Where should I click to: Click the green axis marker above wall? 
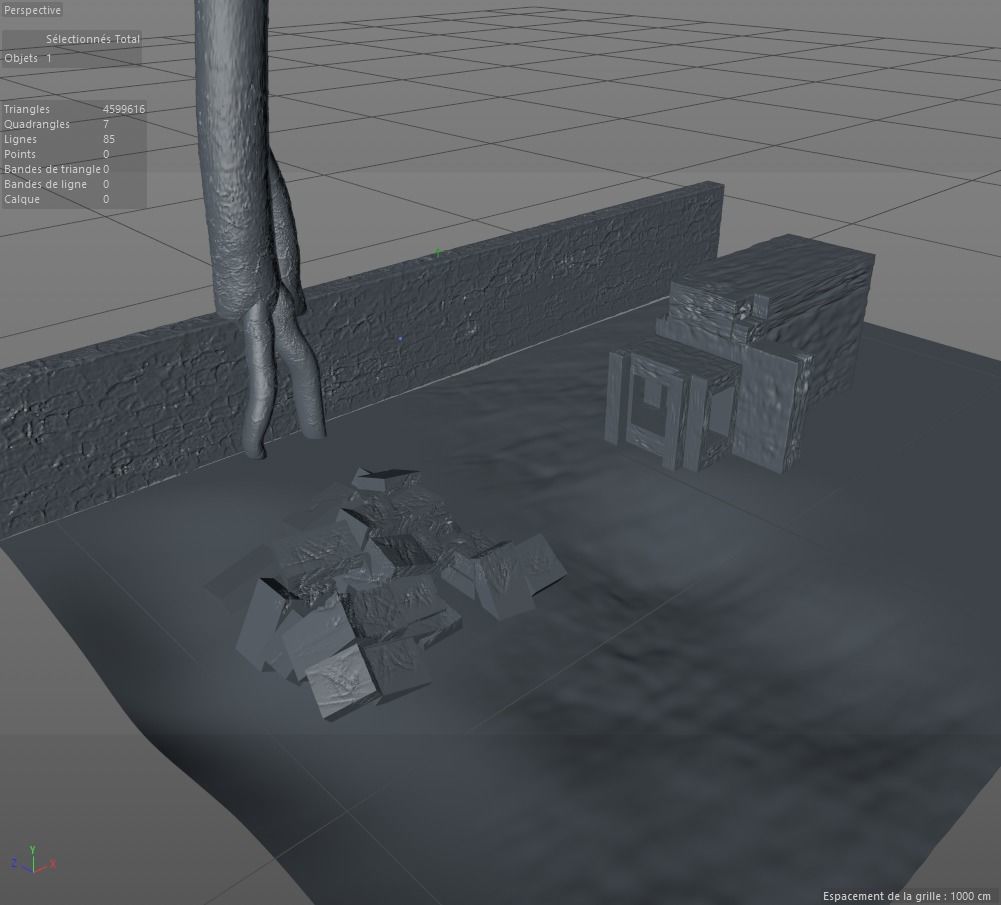(x=438, y=253)
